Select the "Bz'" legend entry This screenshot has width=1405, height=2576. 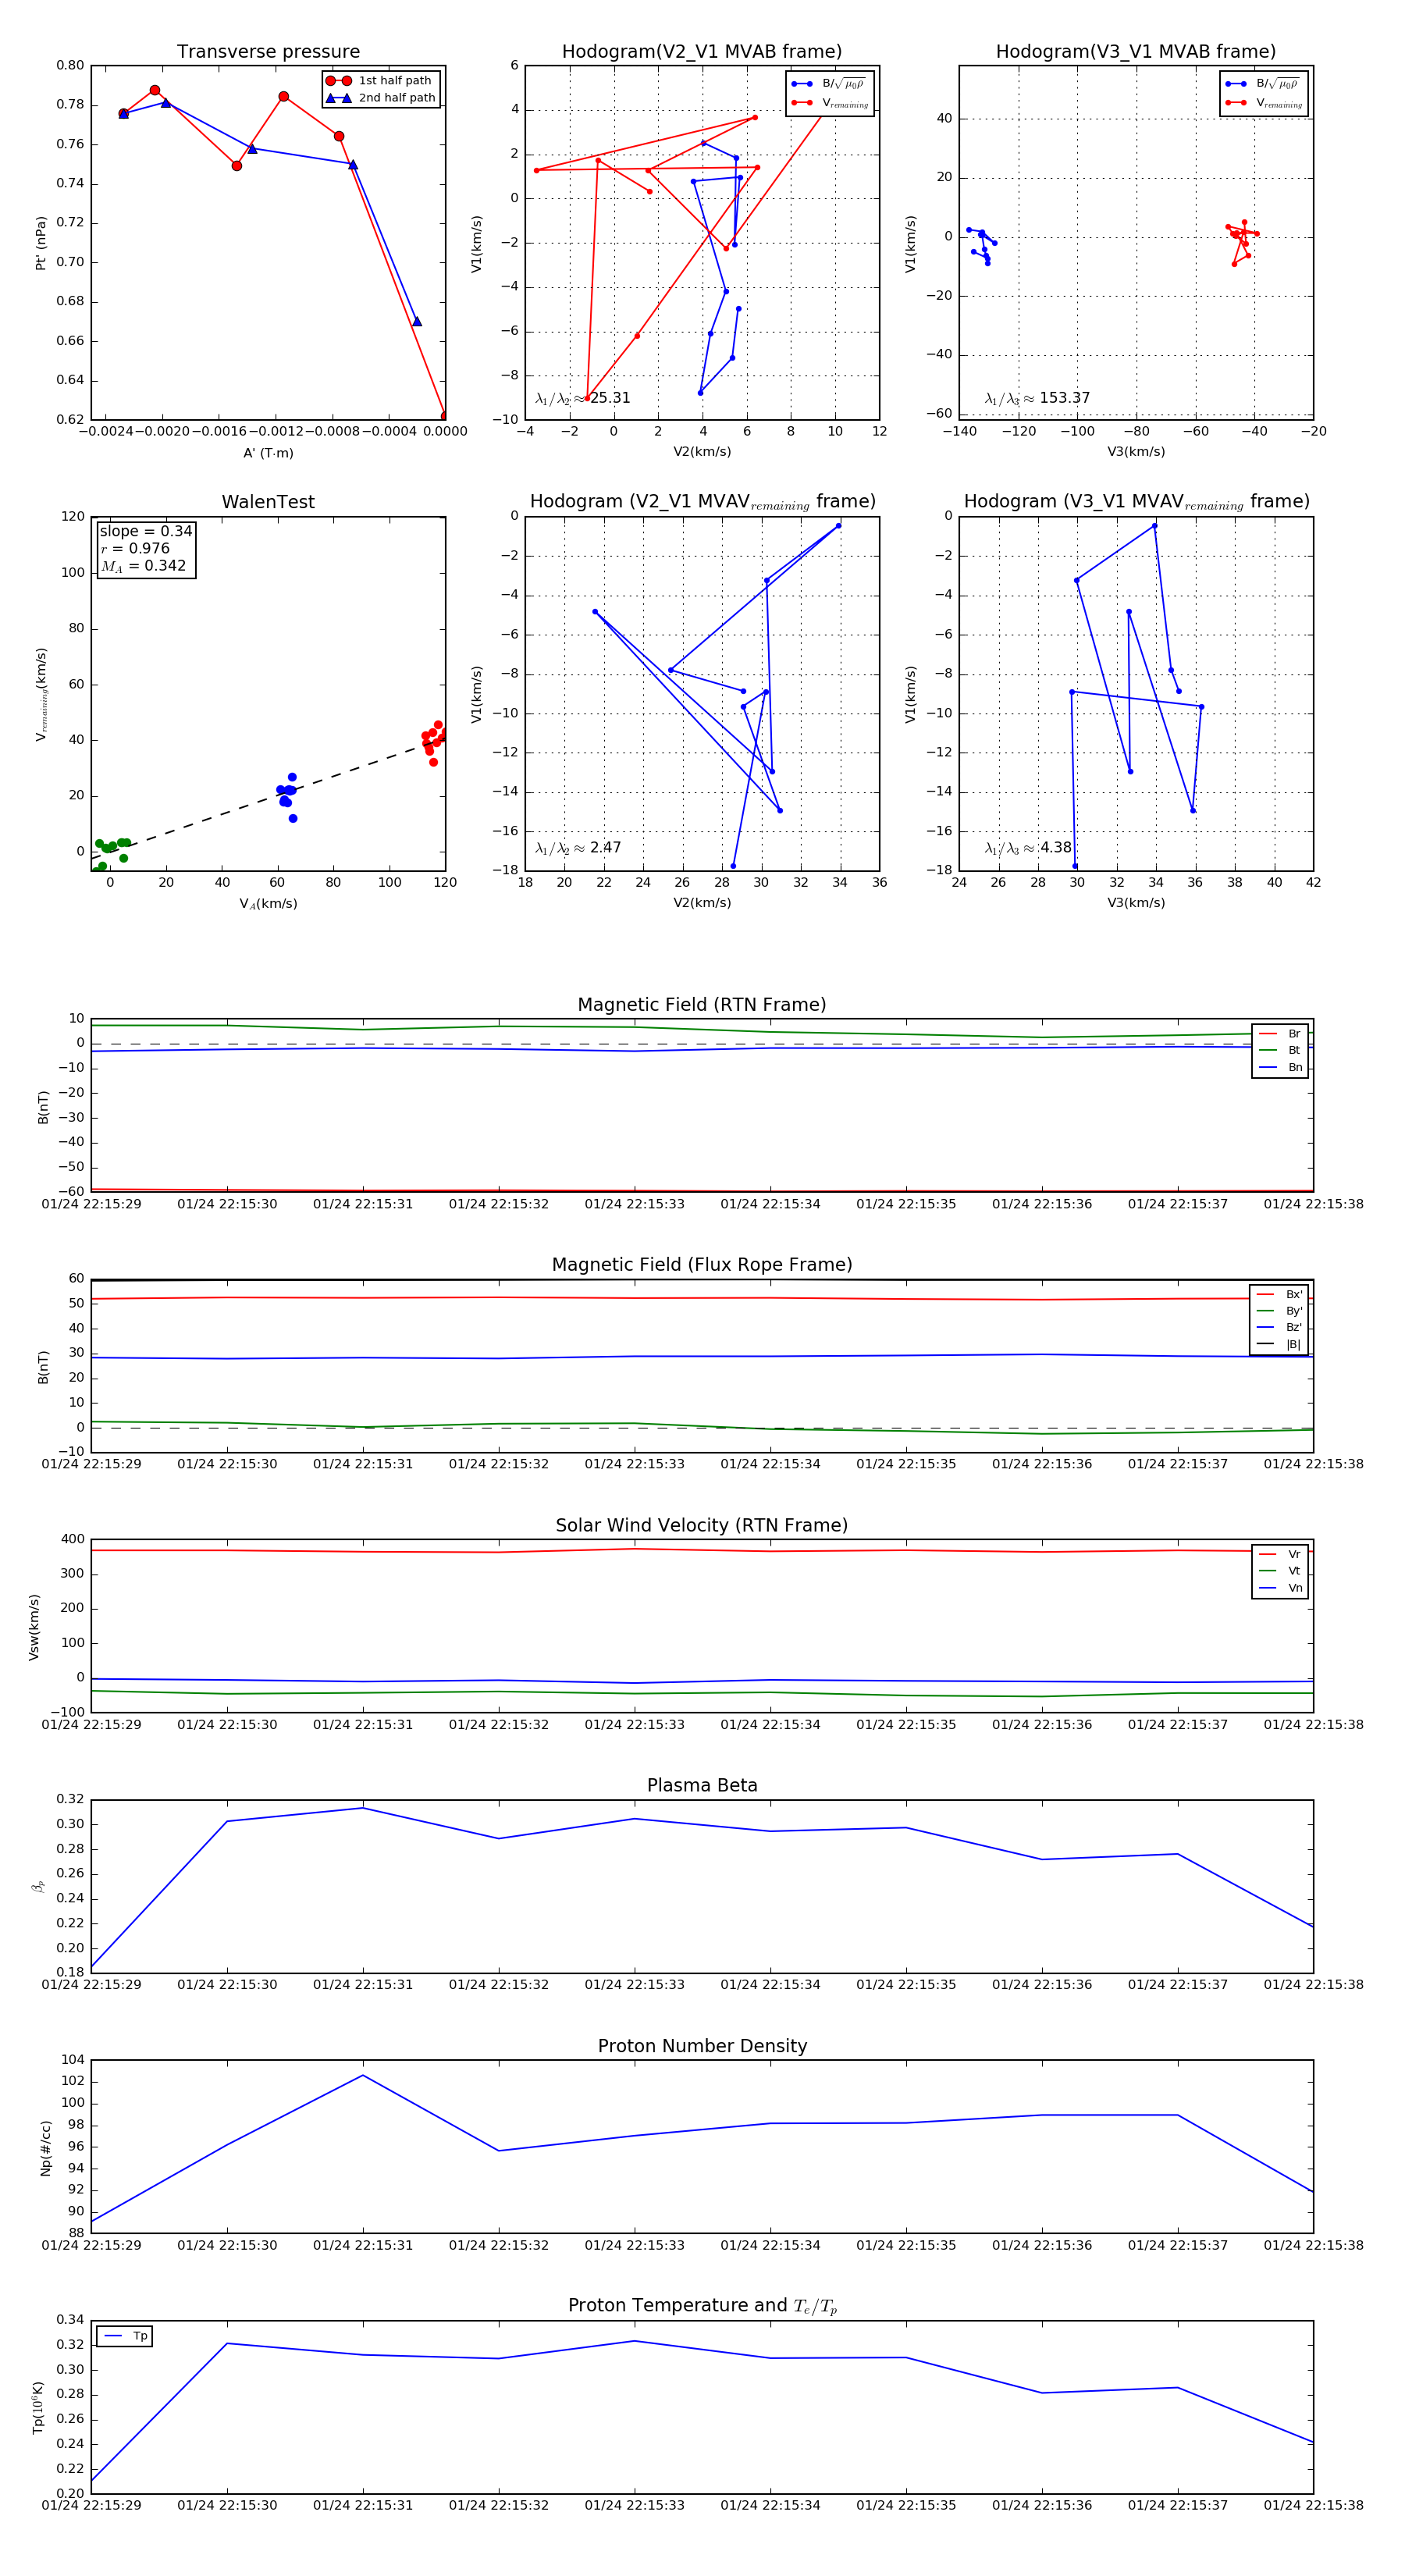[x=1279, y=1327]
